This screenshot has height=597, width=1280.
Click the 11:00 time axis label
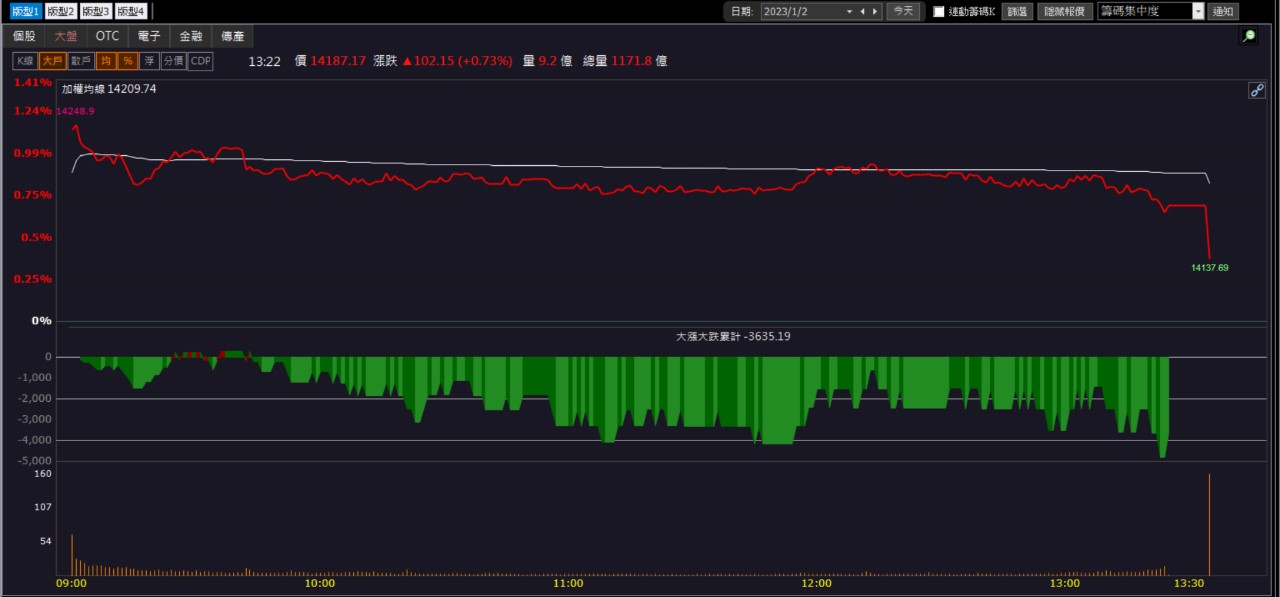pyautogui.click(x=568, y=583)
